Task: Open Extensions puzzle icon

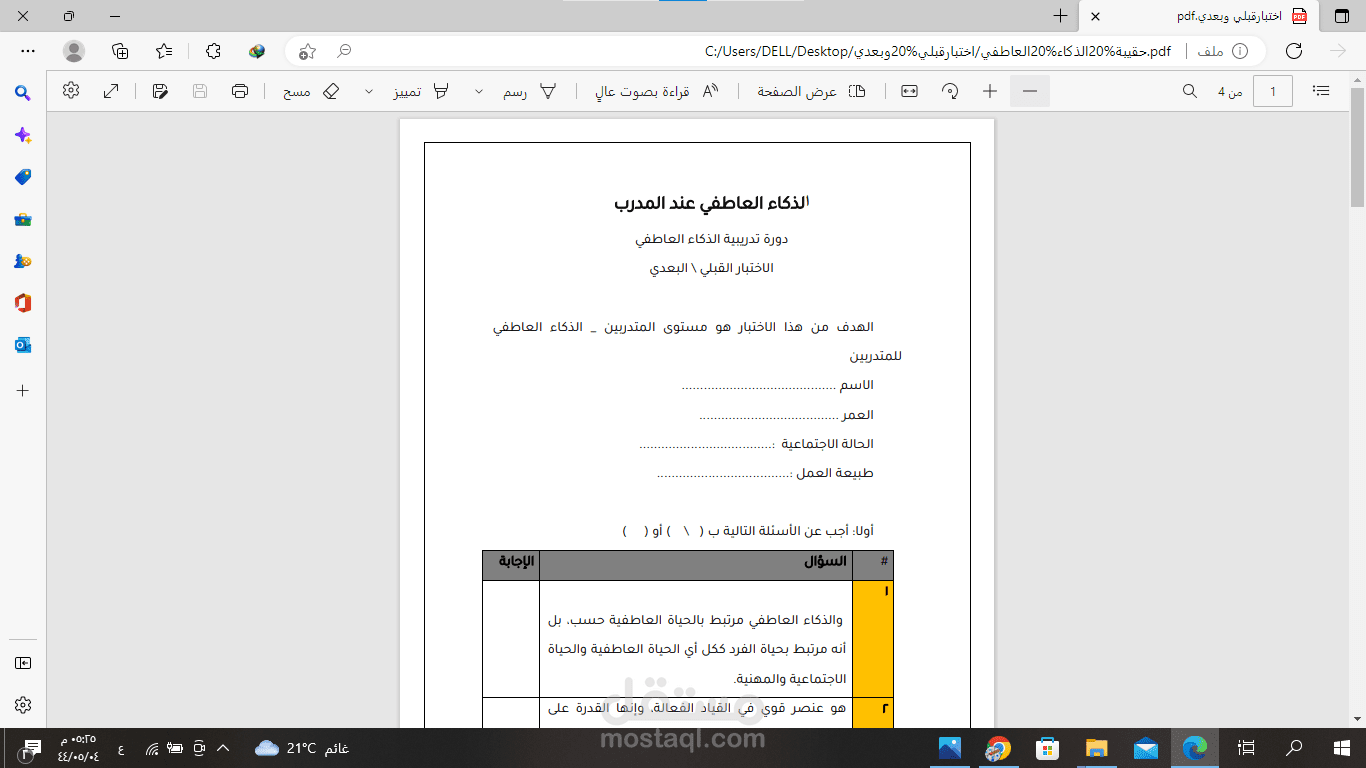Action: coord(213,51)
